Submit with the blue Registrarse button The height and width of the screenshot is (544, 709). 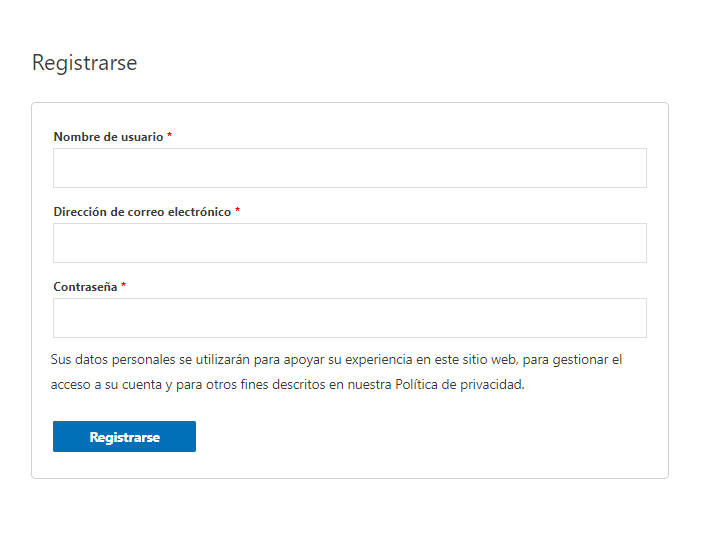click(124, 436)
